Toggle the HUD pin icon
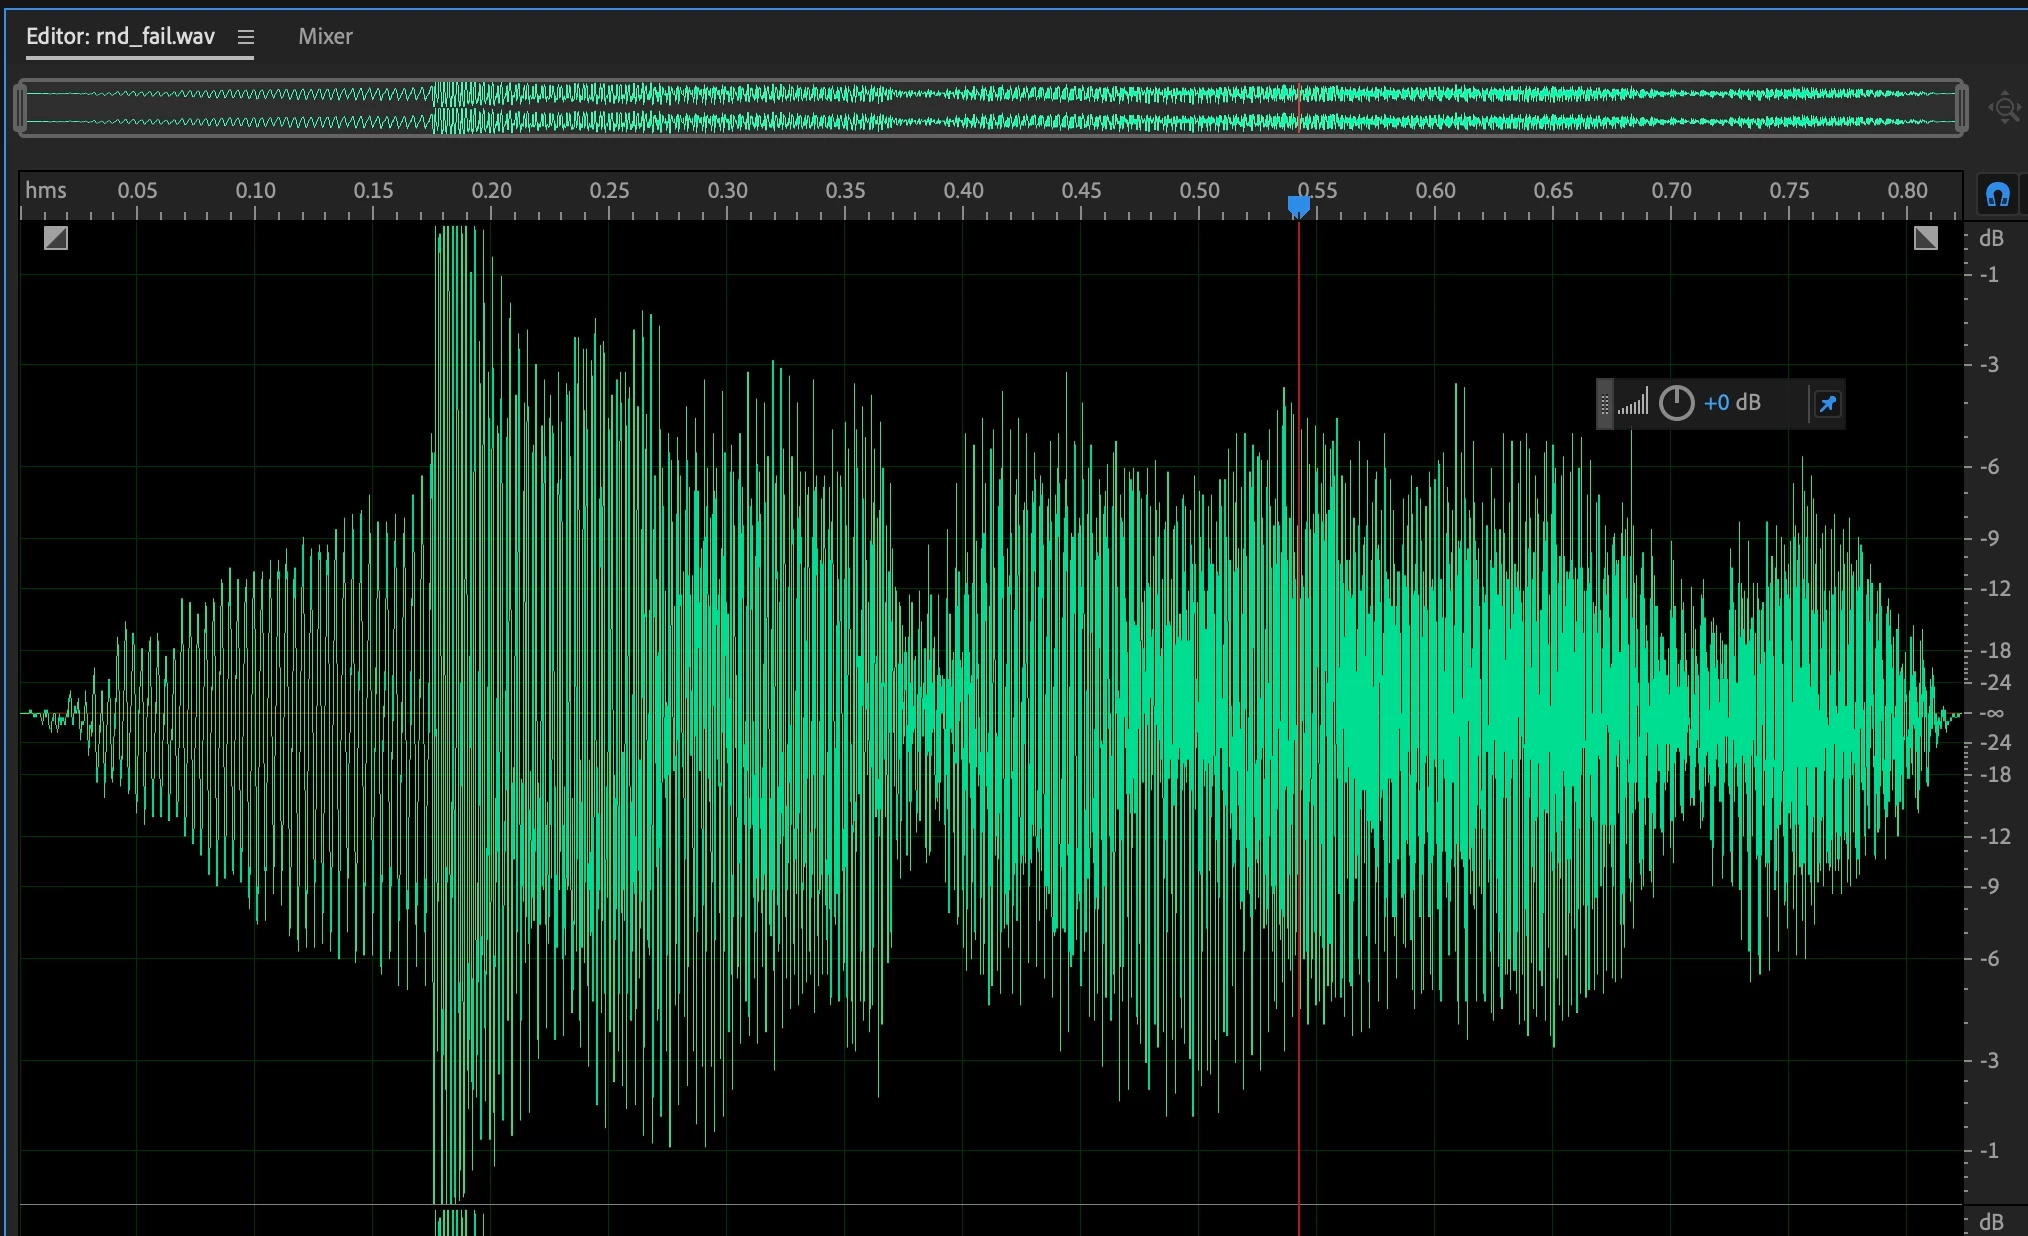The image size is (2028, 1236). point(1827,404)
